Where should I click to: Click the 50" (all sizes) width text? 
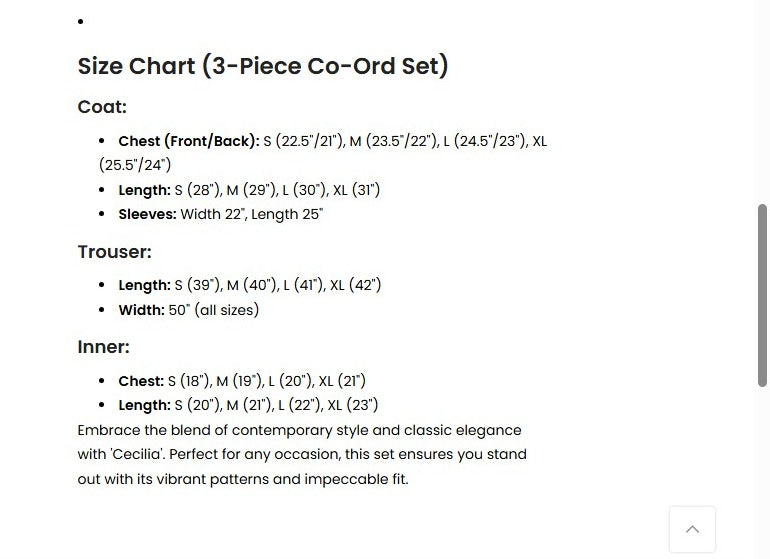214,310
